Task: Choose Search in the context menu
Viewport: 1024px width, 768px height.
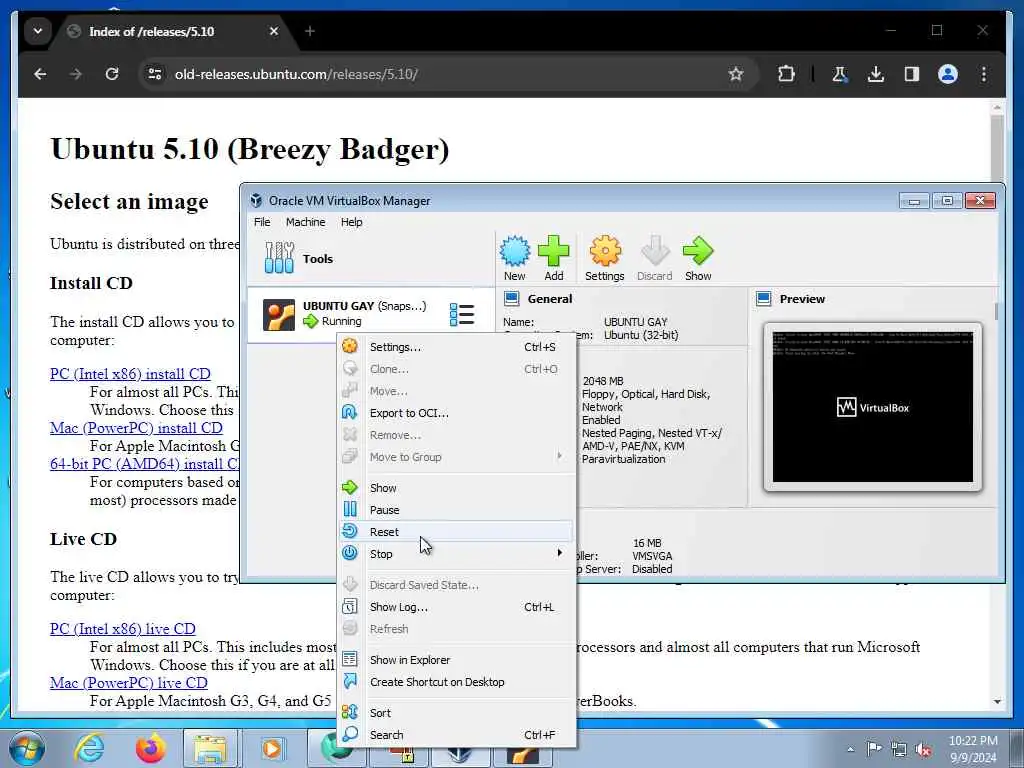Action: tap(457, 735)
